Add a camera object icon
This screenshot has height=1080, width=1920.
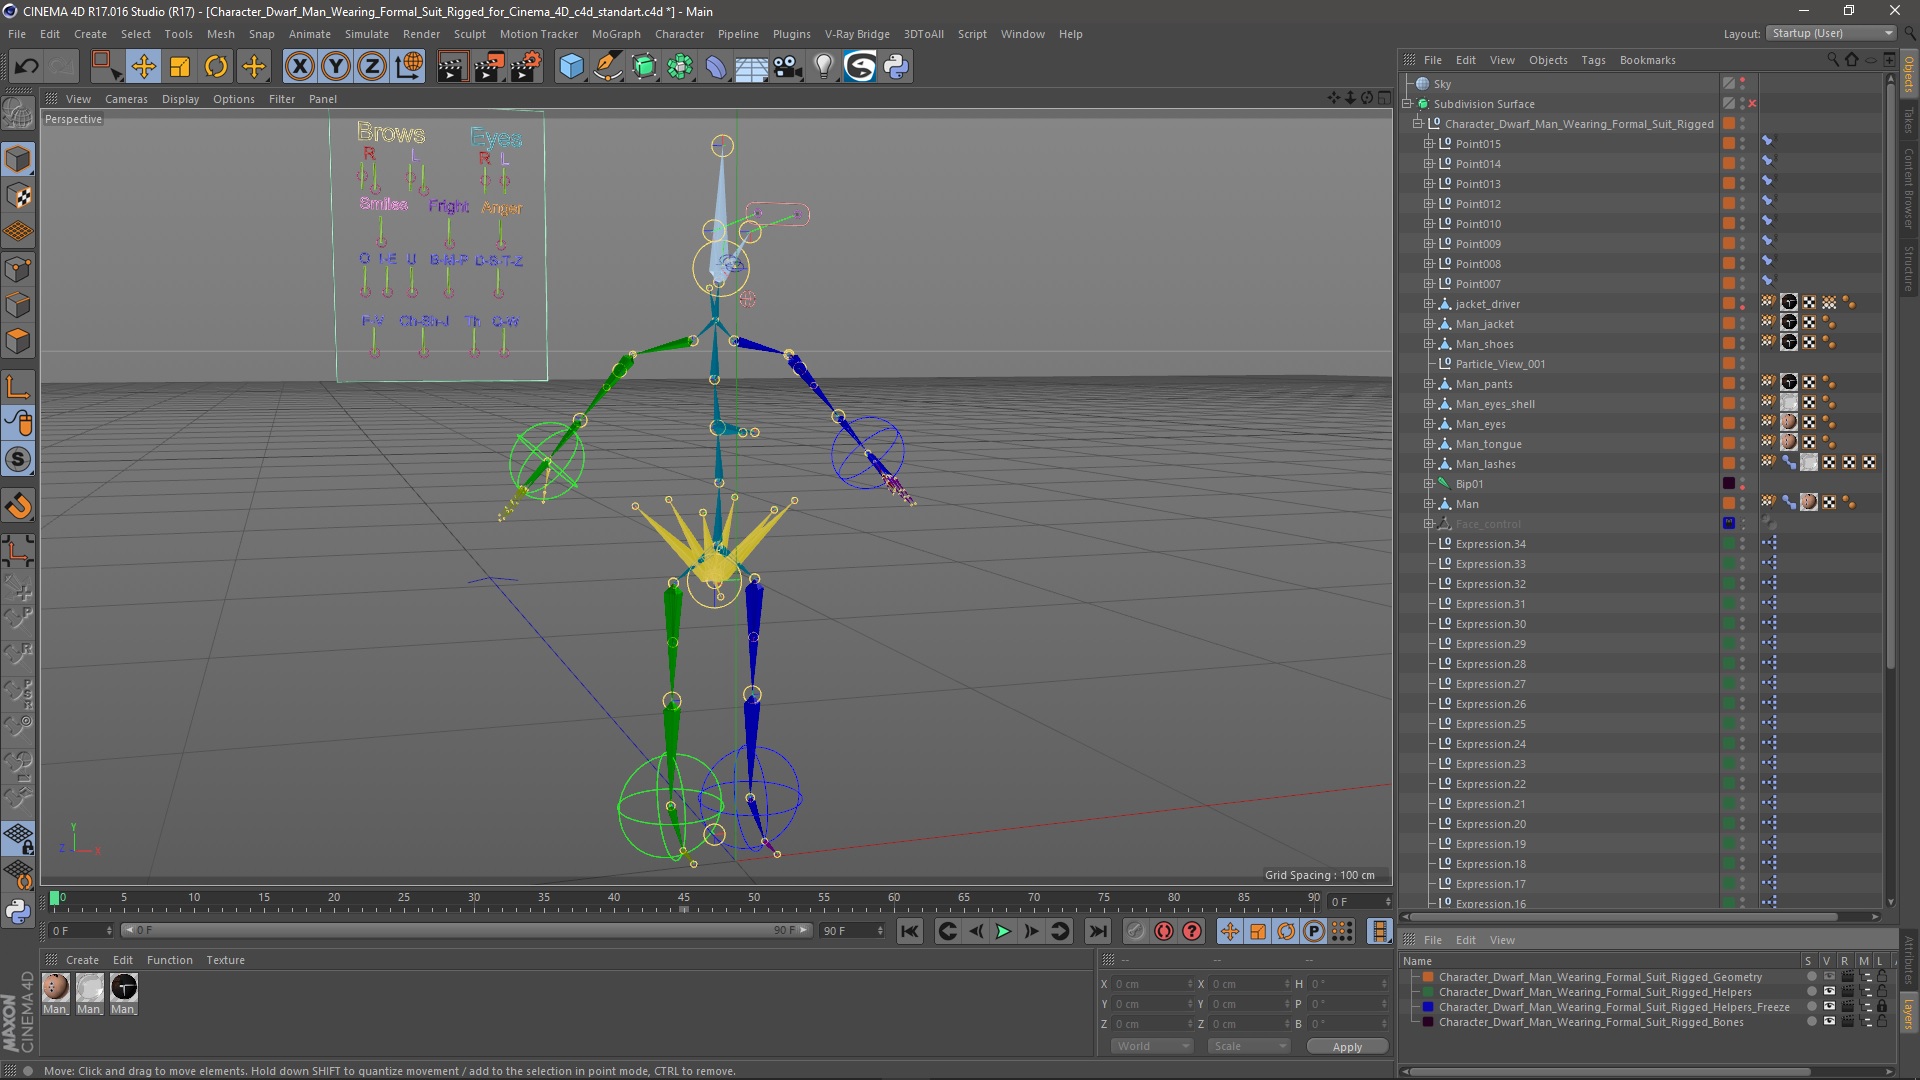coord(788,67)
